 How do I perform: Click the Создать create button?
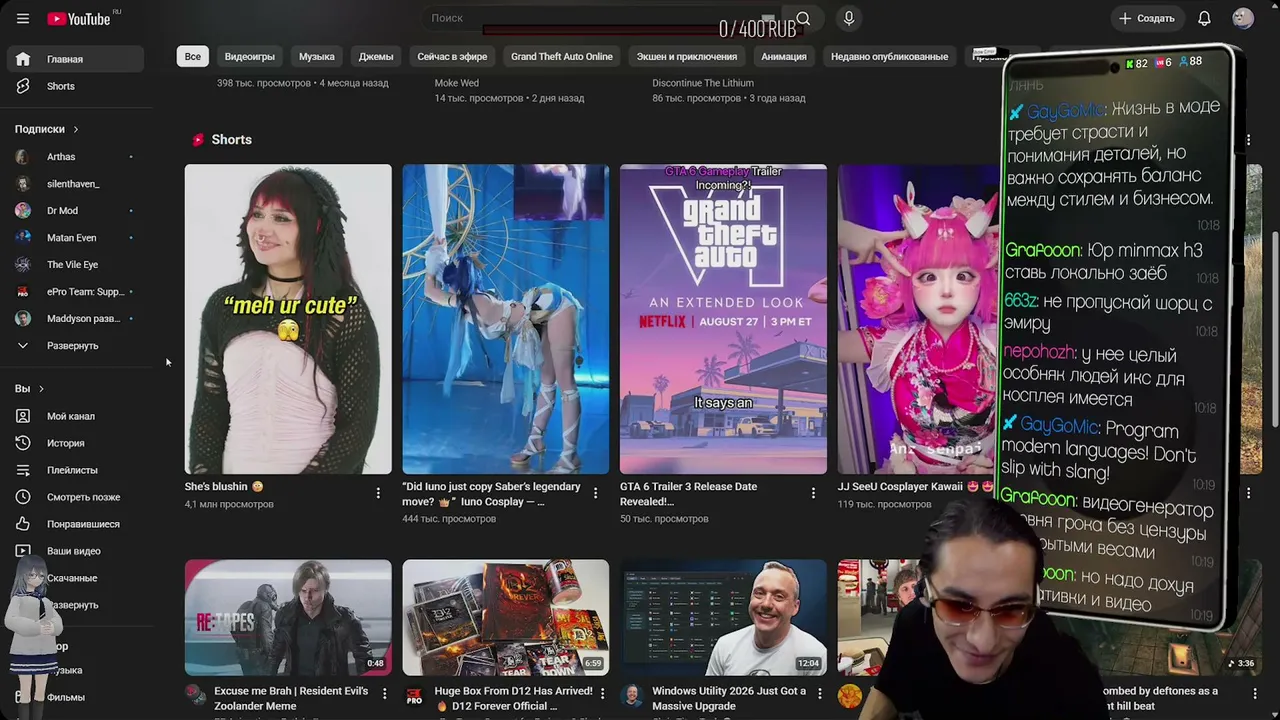(x=1147, y=18)
